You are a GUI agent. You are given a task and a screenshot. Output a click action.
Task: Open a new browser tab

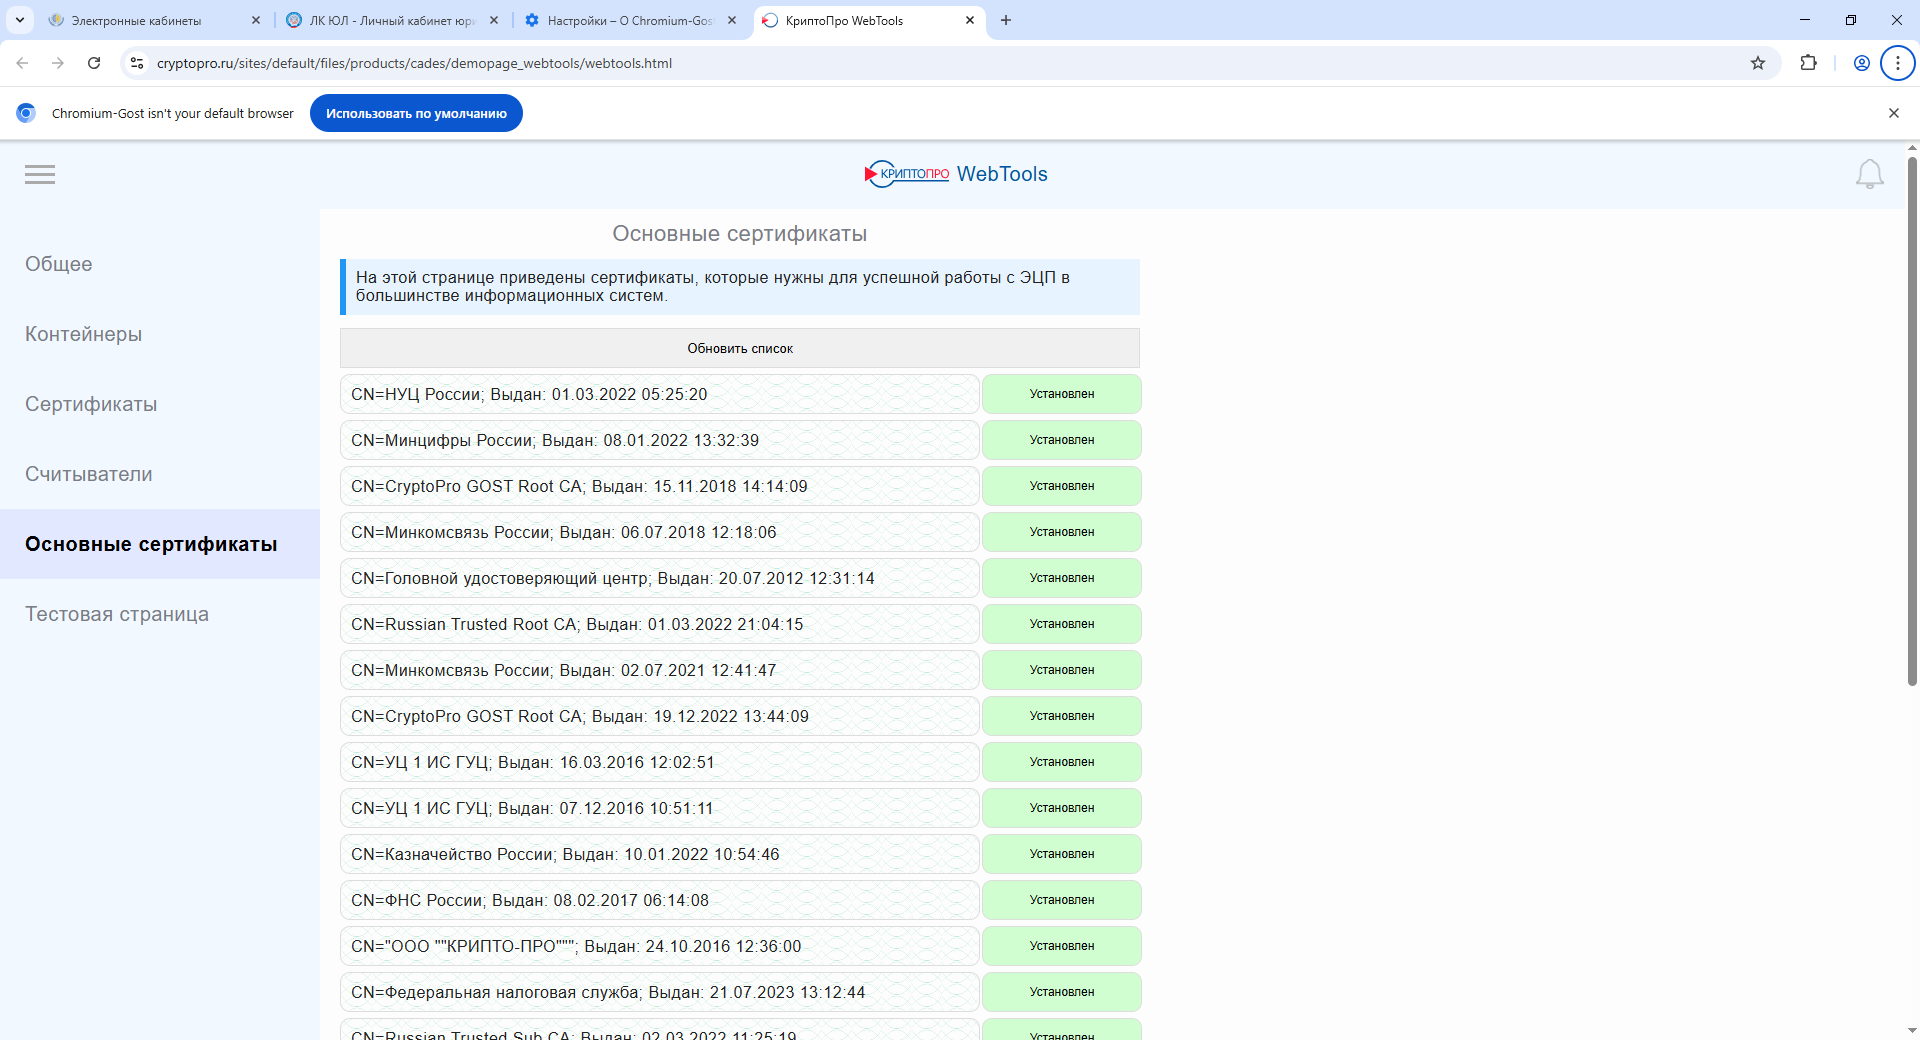(x=1006, y=20)
